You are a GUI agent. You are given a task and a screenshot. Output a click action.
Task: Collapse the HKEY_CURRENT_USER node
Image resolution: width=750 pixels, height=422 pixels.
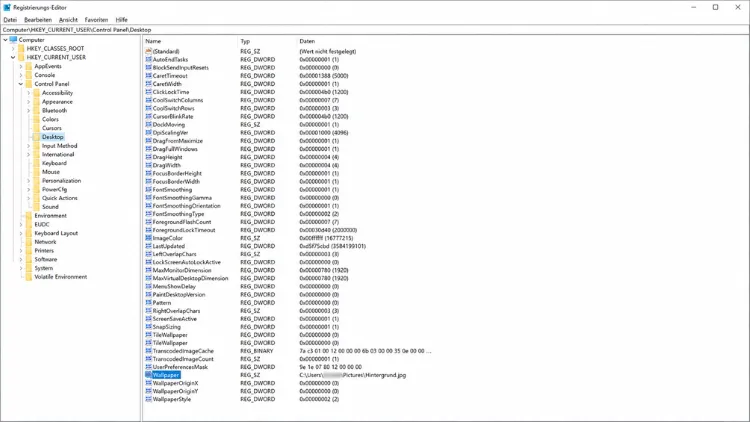[13, 57]
